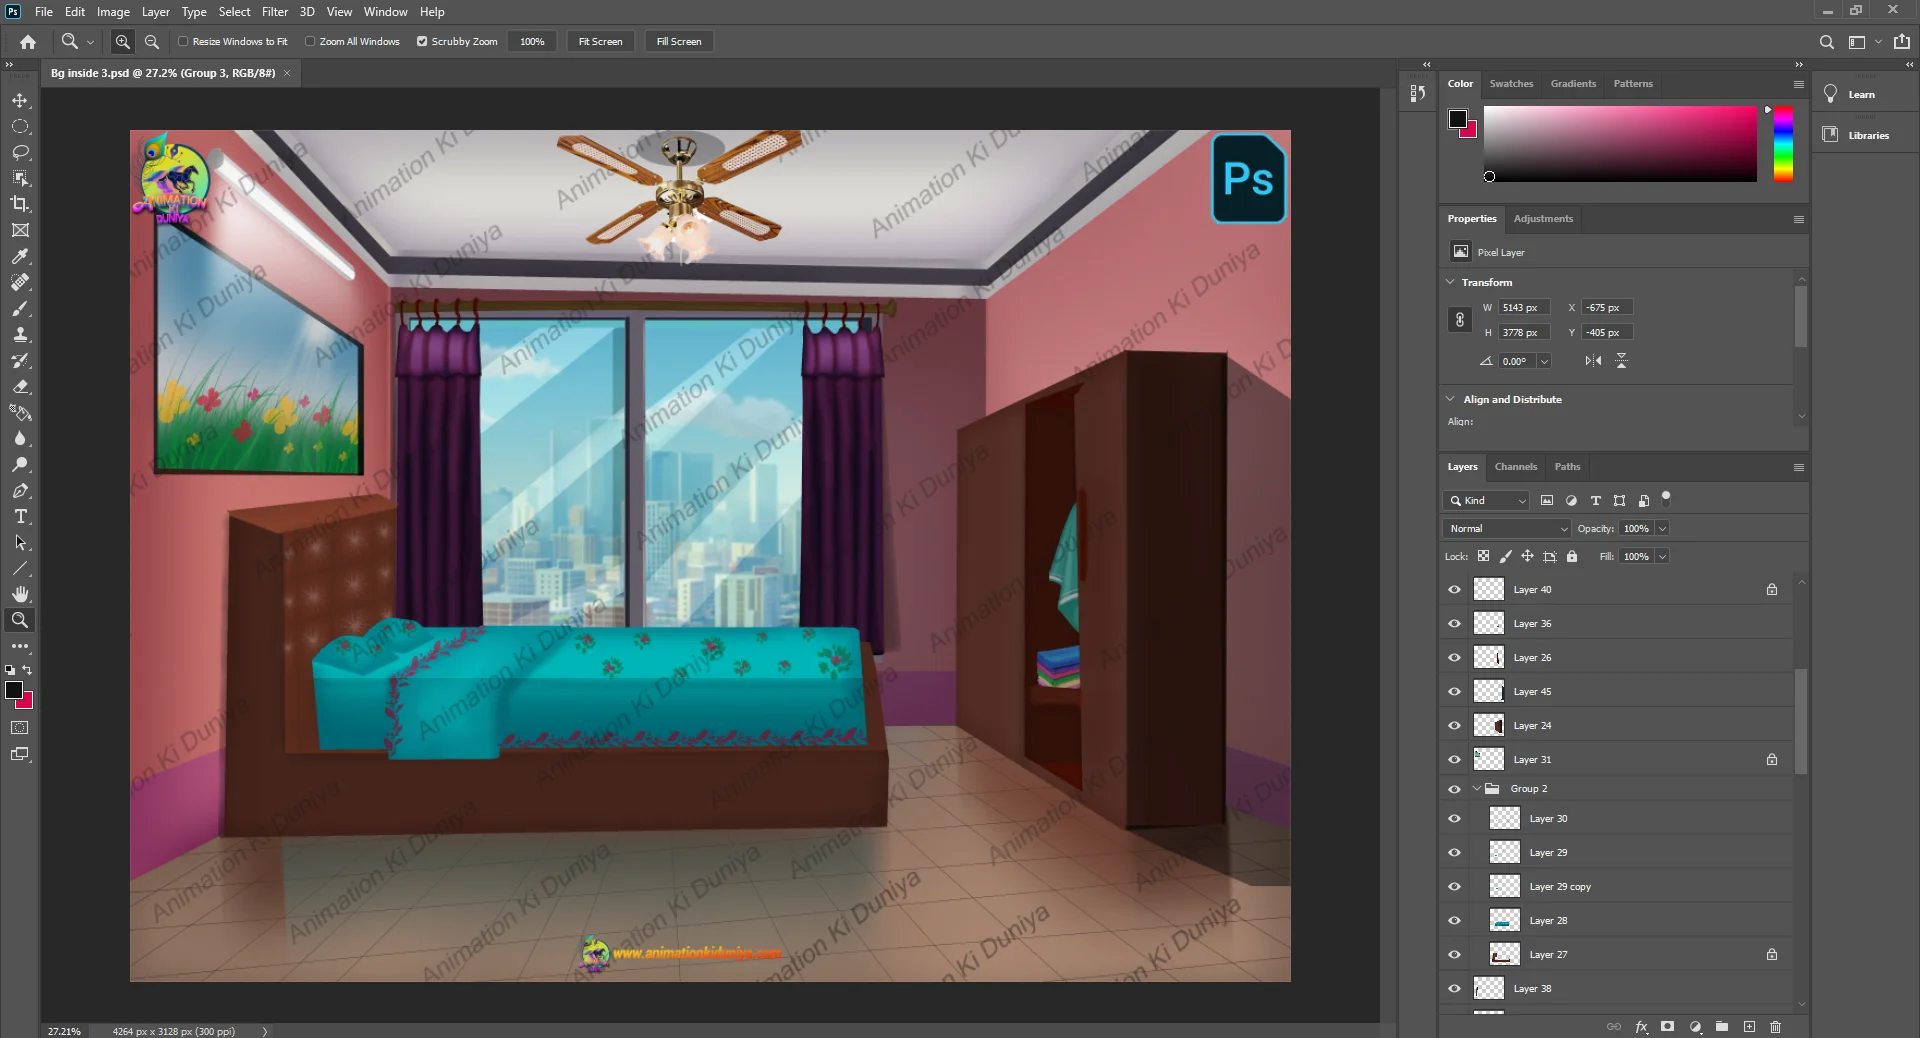1920x1038 pixels.
Task: Select the Lasso tool
Action: [20, 153]
